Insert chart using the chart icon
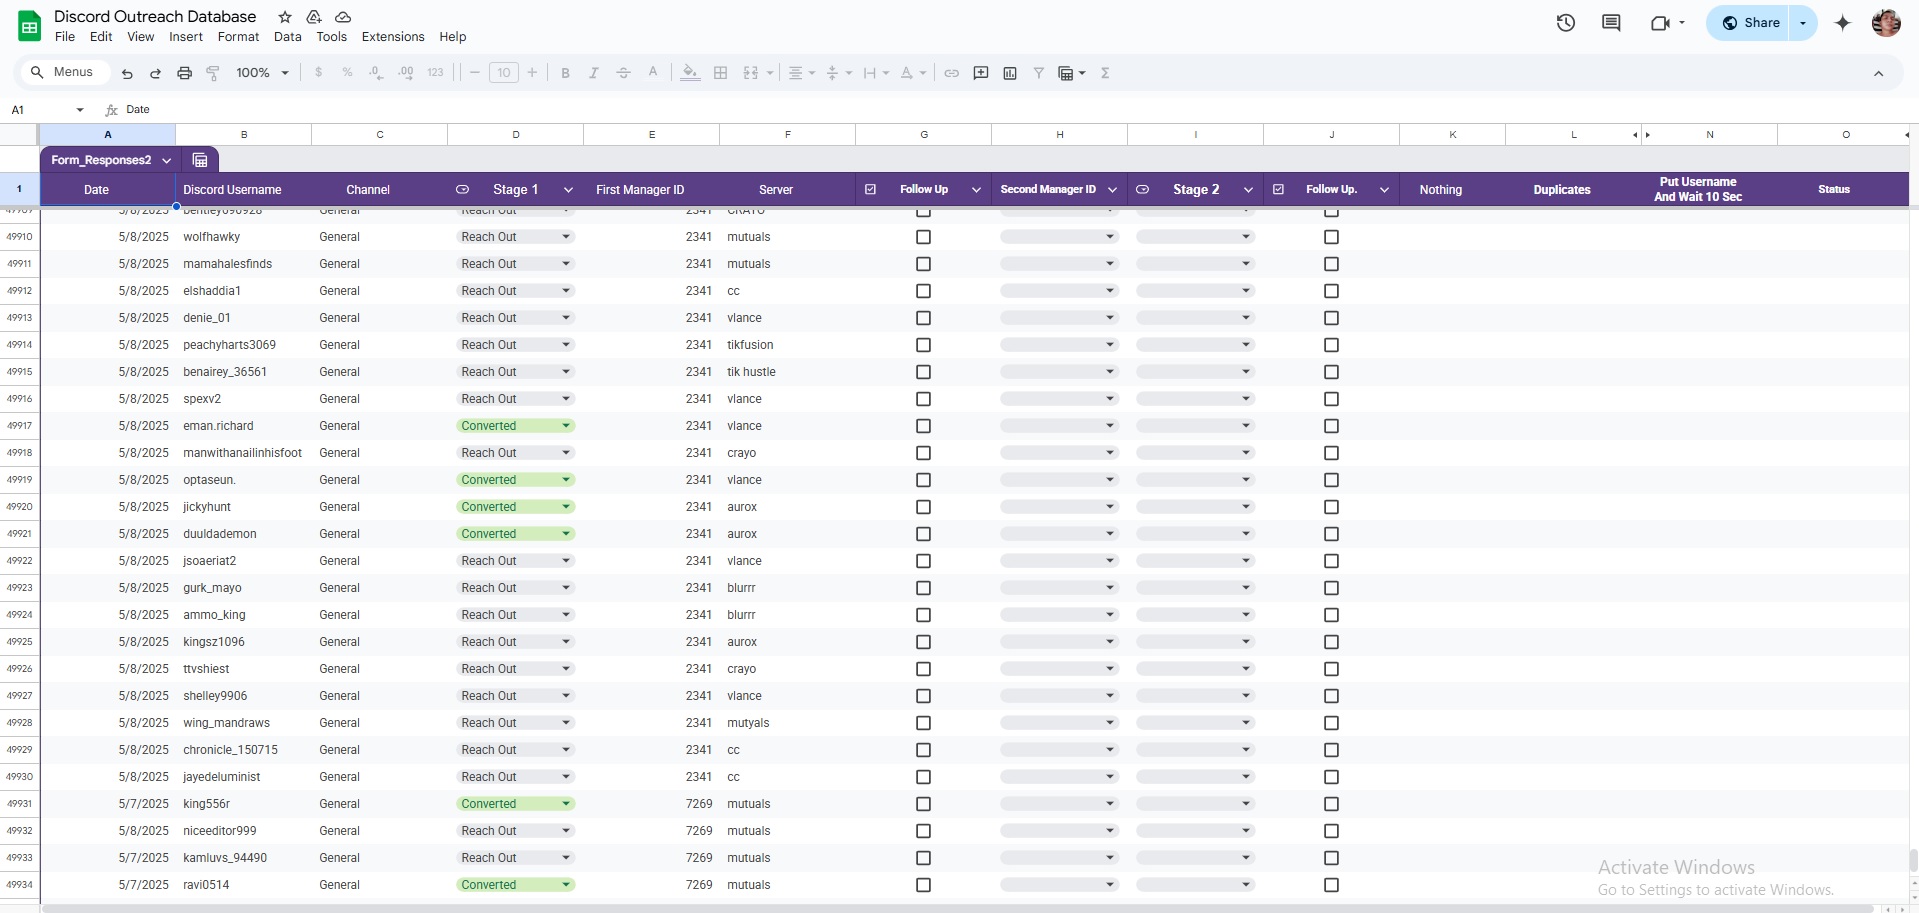The height and width of the screenshot is (913, 1919). (1010, 73)
